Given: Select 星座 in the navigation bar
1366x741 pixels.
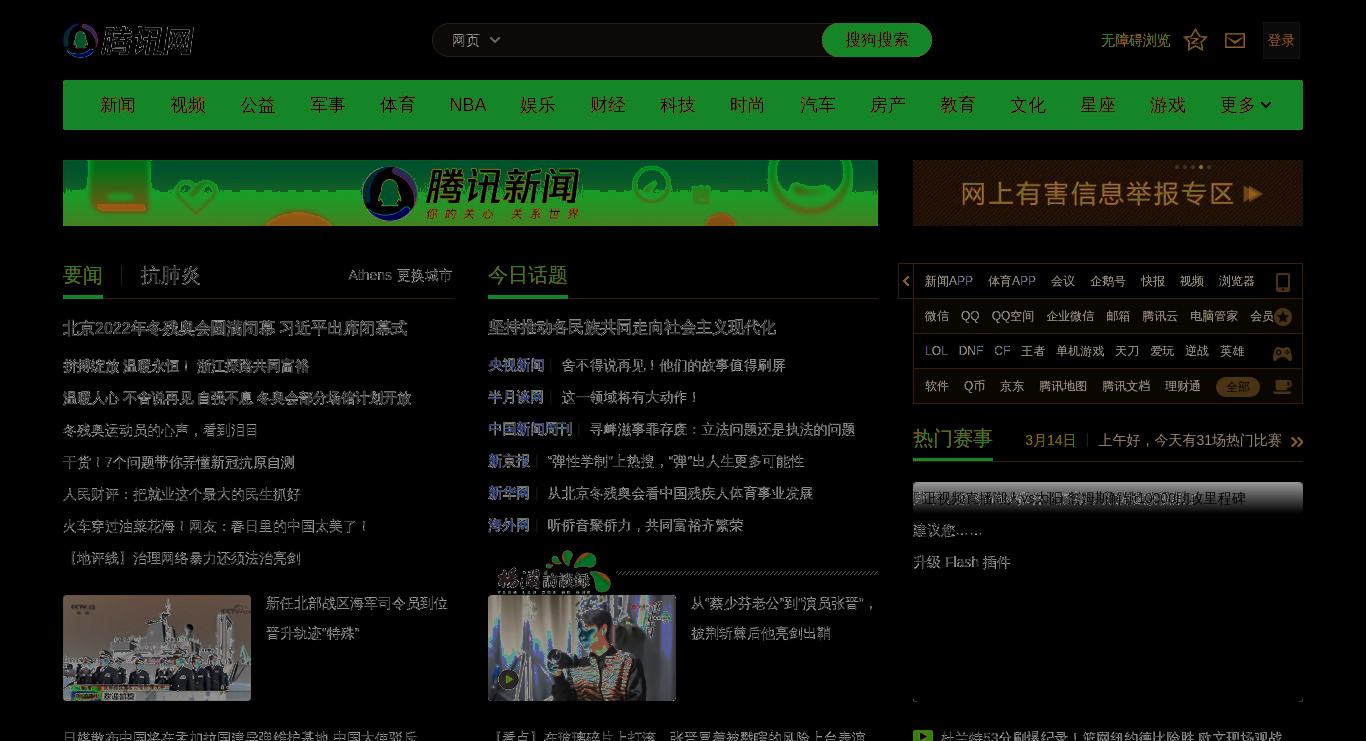Looking at the screenshot, I should 1098,105.
